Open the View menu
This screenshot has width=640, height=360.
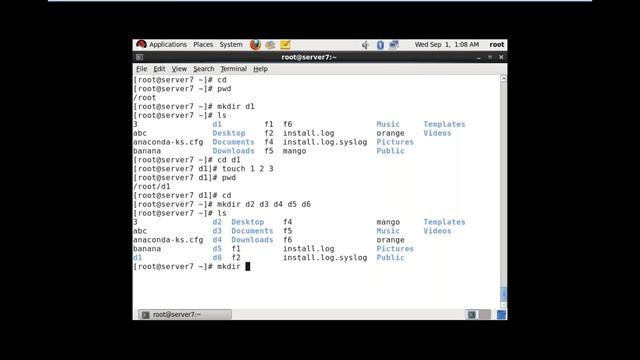(x=179, y=69)
